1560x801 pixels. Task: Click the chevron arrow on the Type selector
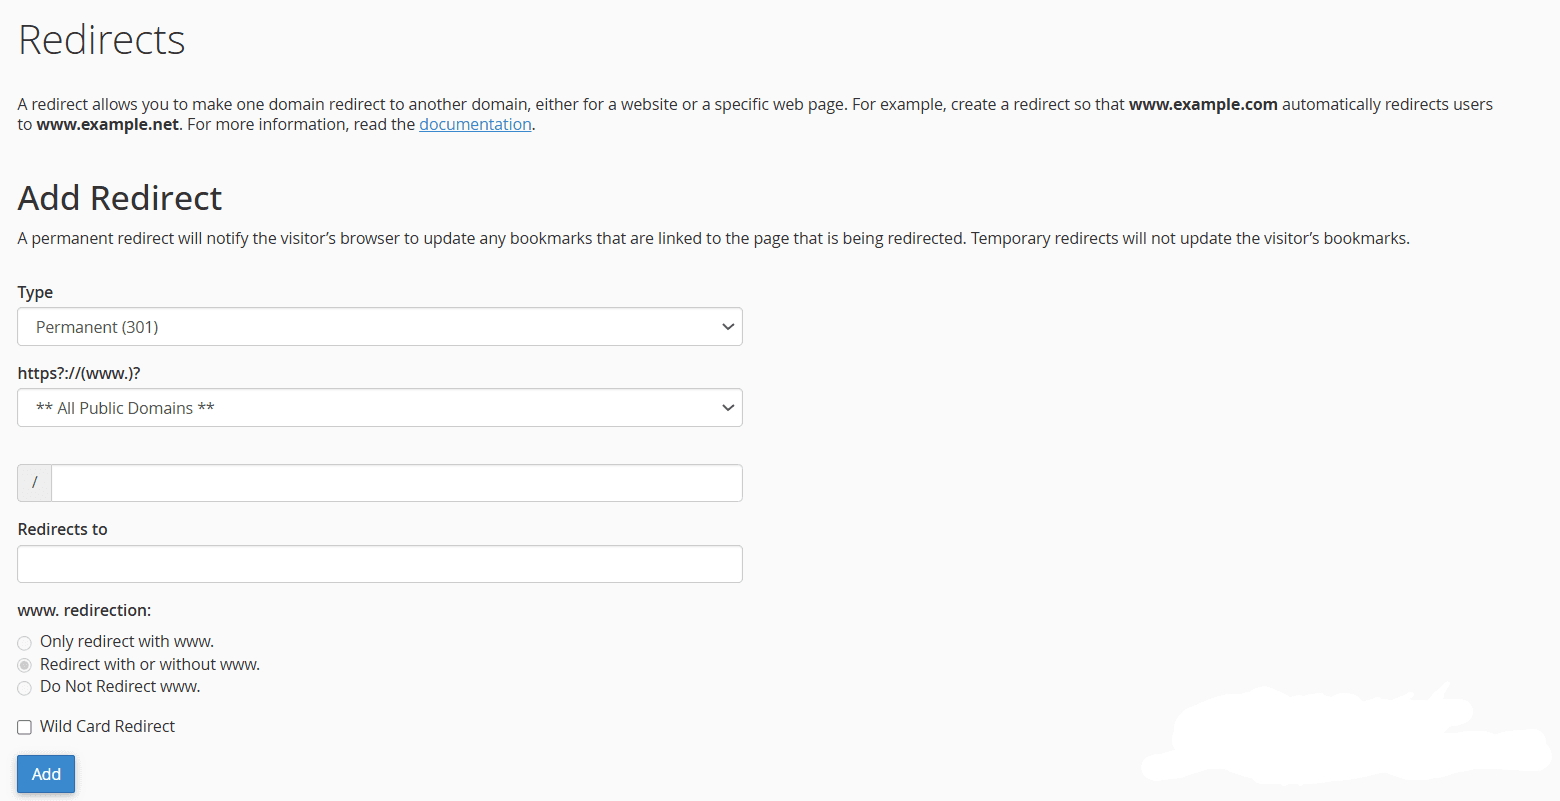click(x=728, y=327)
